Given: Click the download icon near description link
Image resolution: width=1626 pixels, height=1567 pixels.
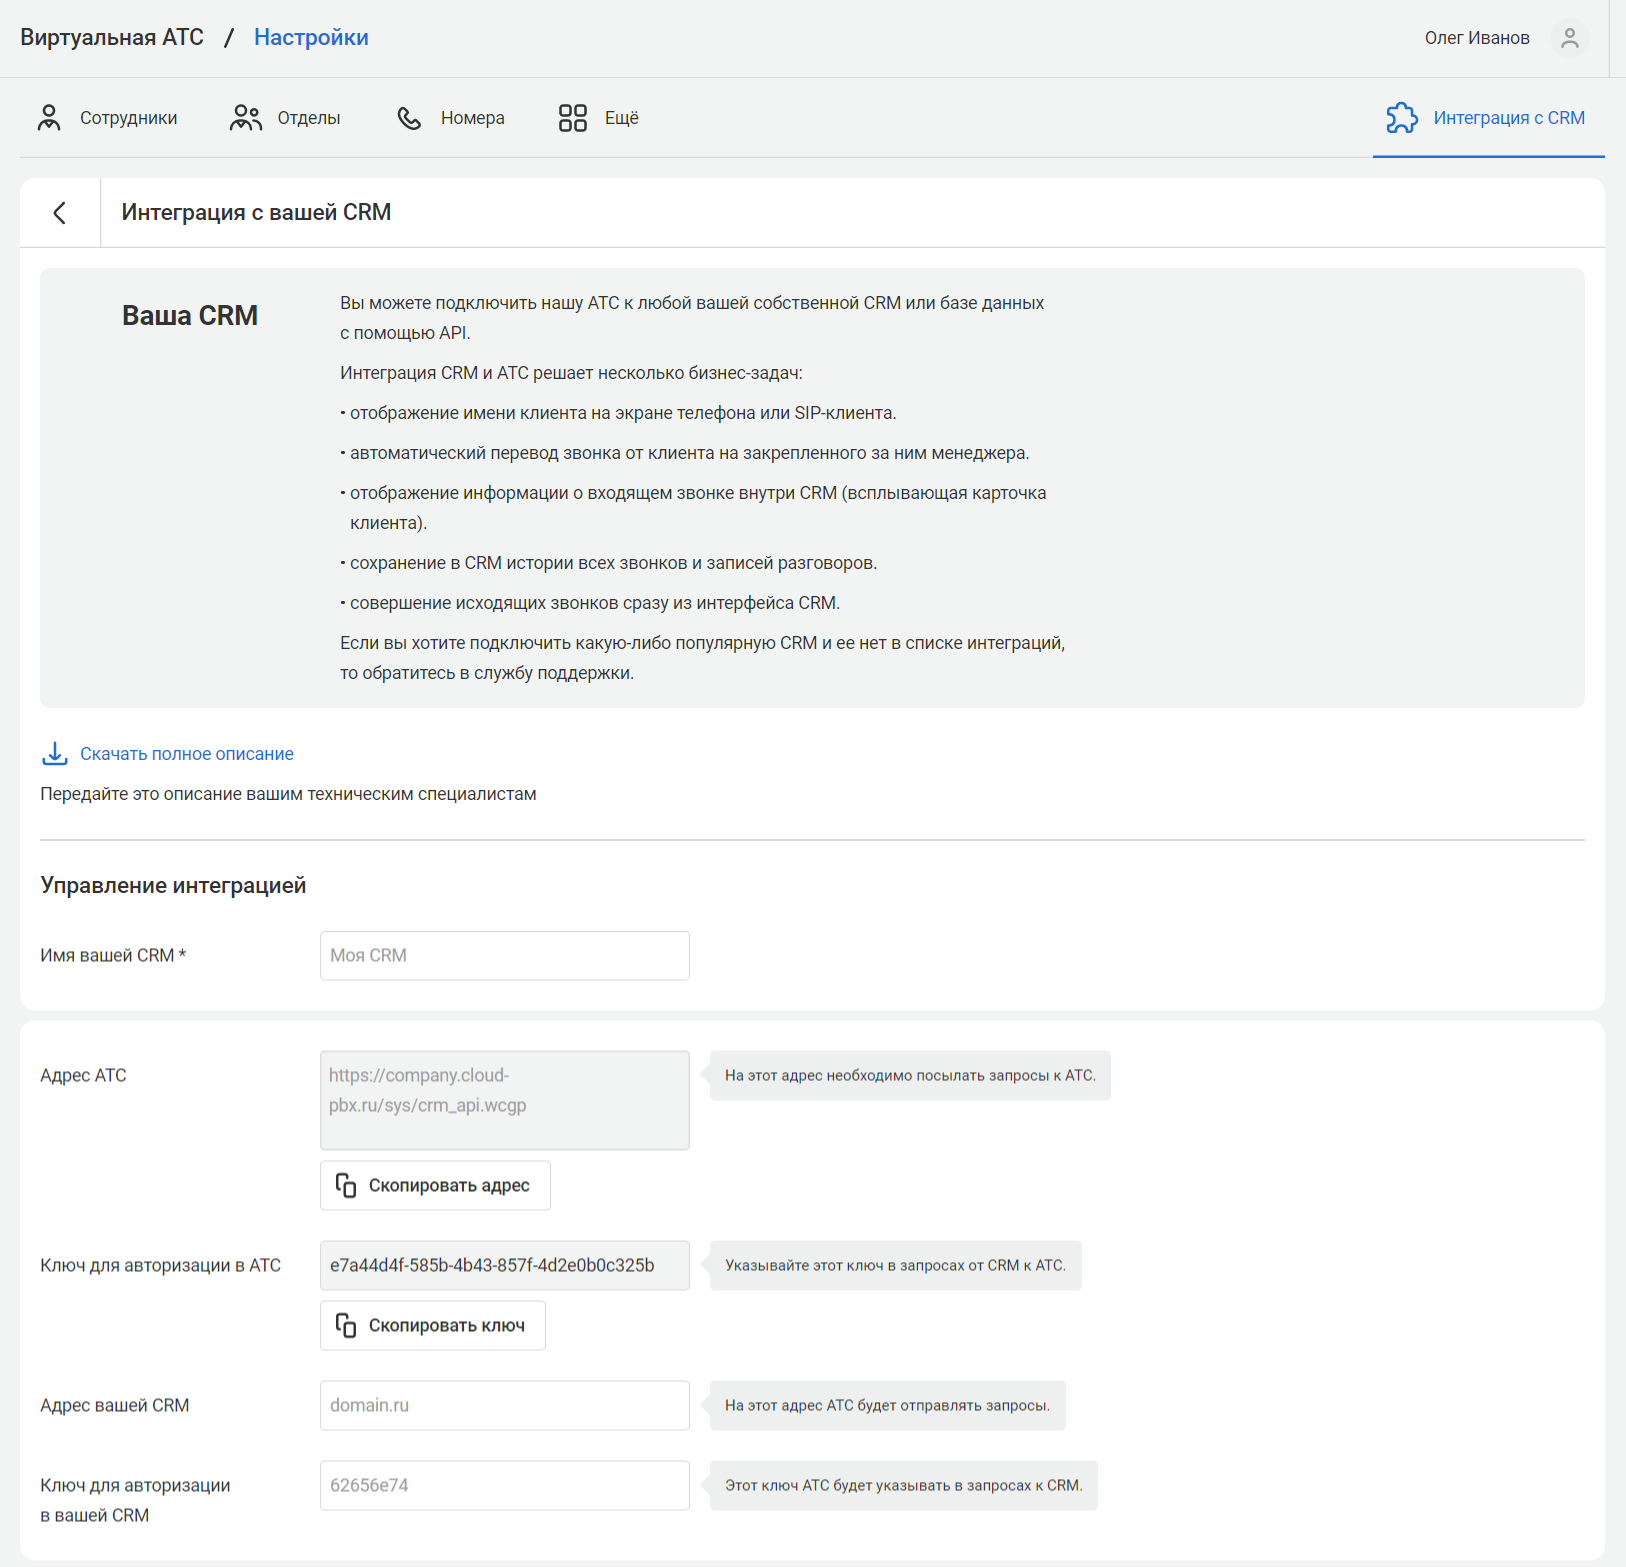Looking at the screenshot, I should [55, 754].
